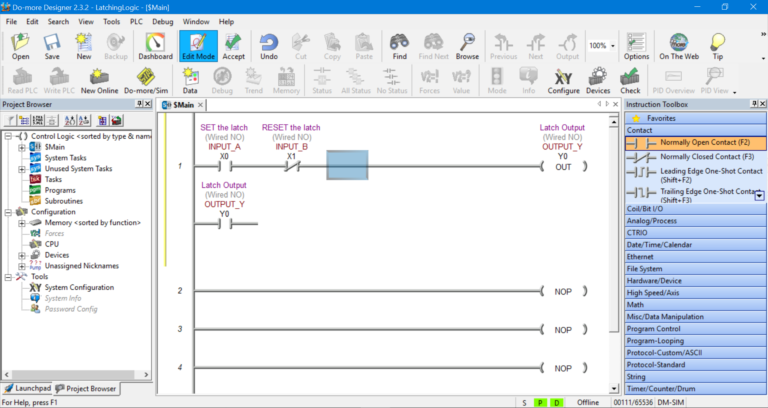
Task: Expand the $Main tree node
Action: tap(22, 147)
